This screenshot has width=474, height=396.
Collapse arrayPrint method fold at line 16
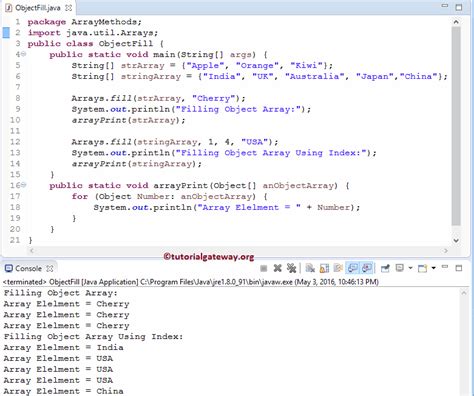click(24, 185)
